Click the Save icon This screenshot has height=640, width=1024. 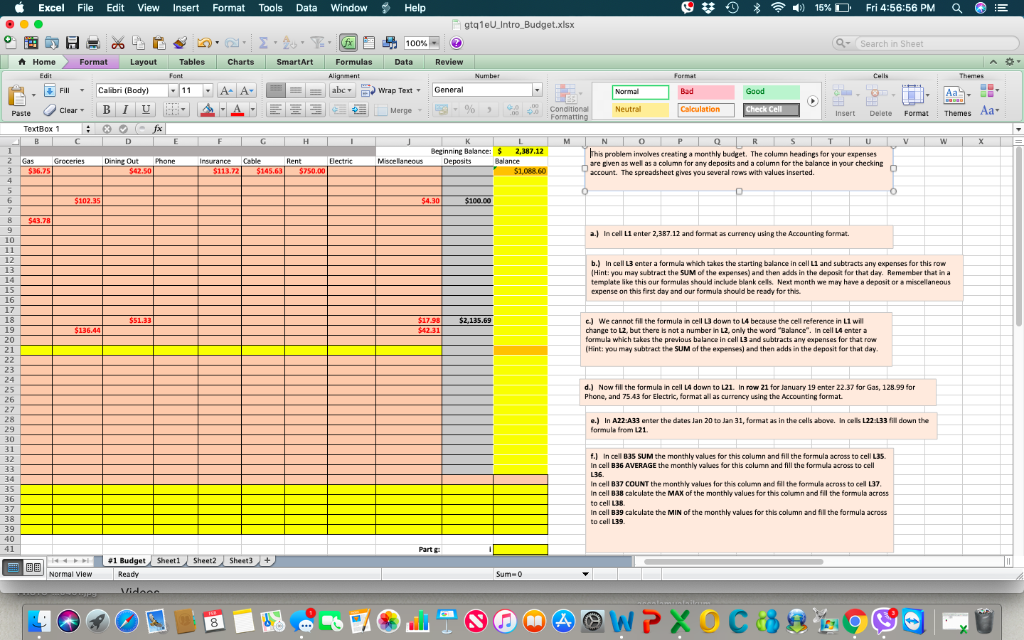[x=71, y=42]
